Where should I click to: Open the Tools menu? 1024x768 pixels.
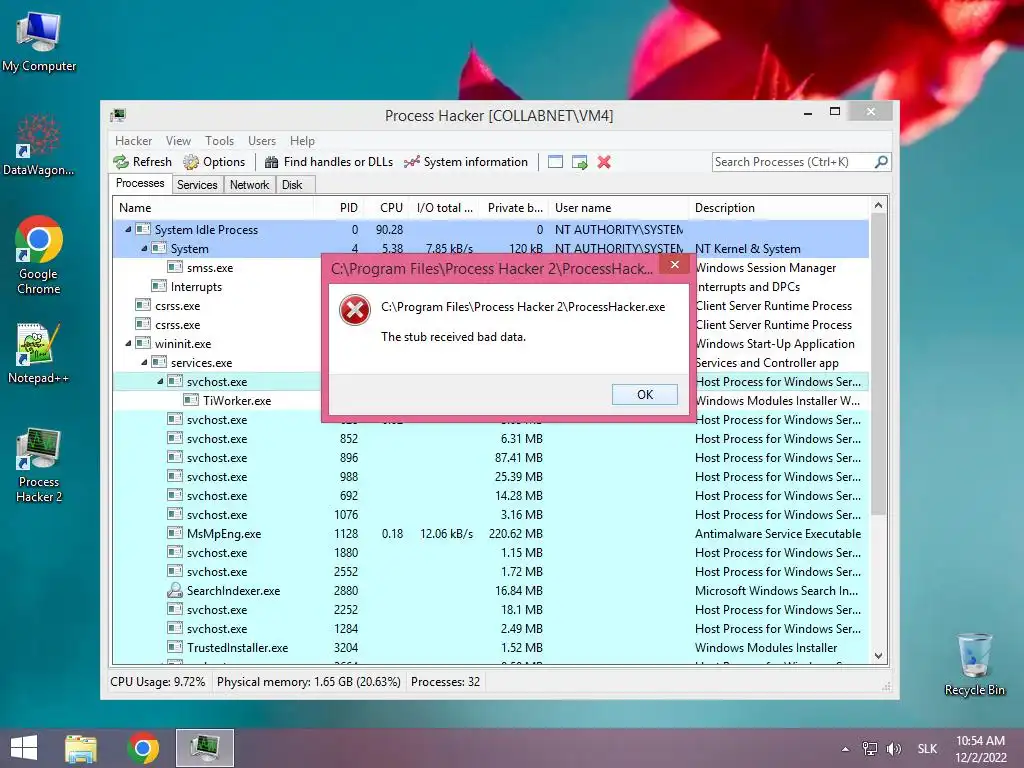[219, 141]
